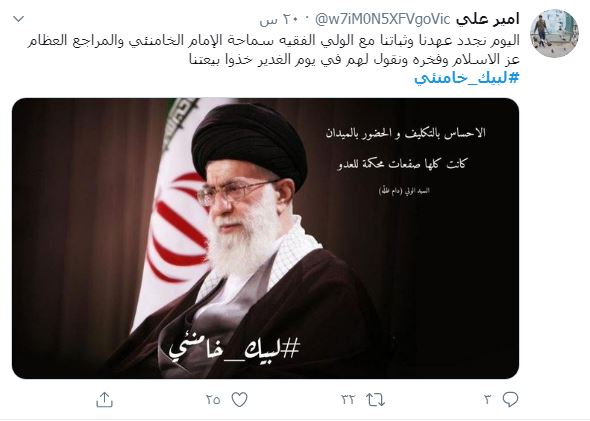Screen dimensions: 590x421
Task: Click the tweet line starting عز الاسلام
Action: point(354,59)
